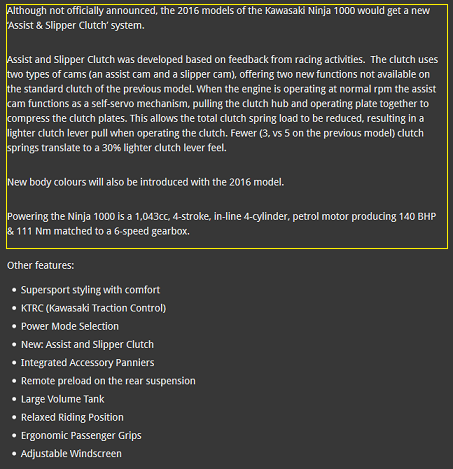453x469 pixels.
Task: Select 'Integrated Accessory Panniers' list item
Action: [88, 363]
